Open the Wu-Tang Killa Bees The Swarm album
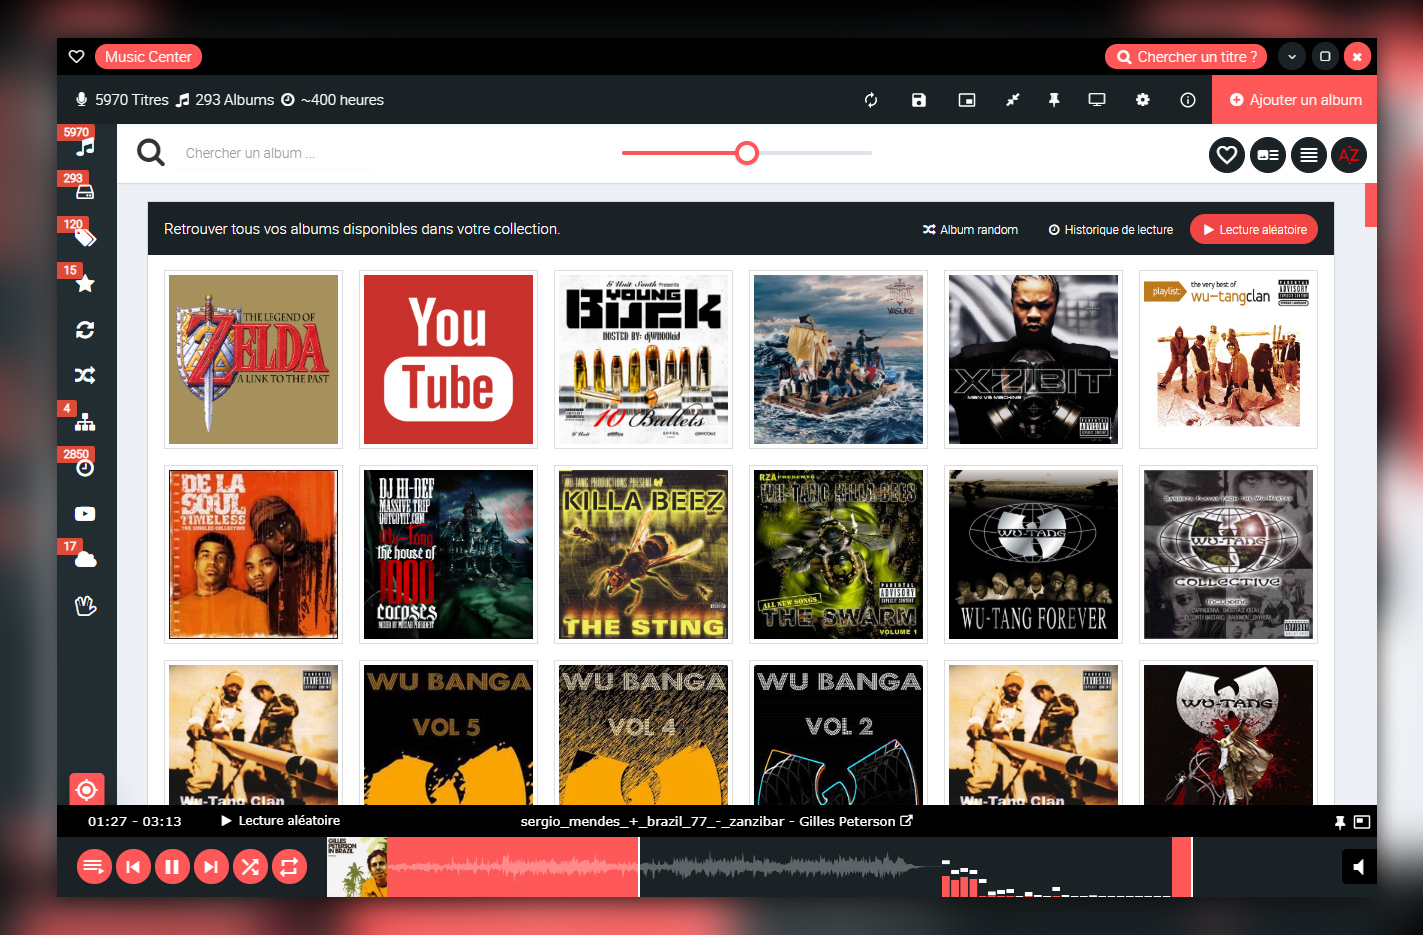Screen dimensions: 1423x935 click(839, 555)
